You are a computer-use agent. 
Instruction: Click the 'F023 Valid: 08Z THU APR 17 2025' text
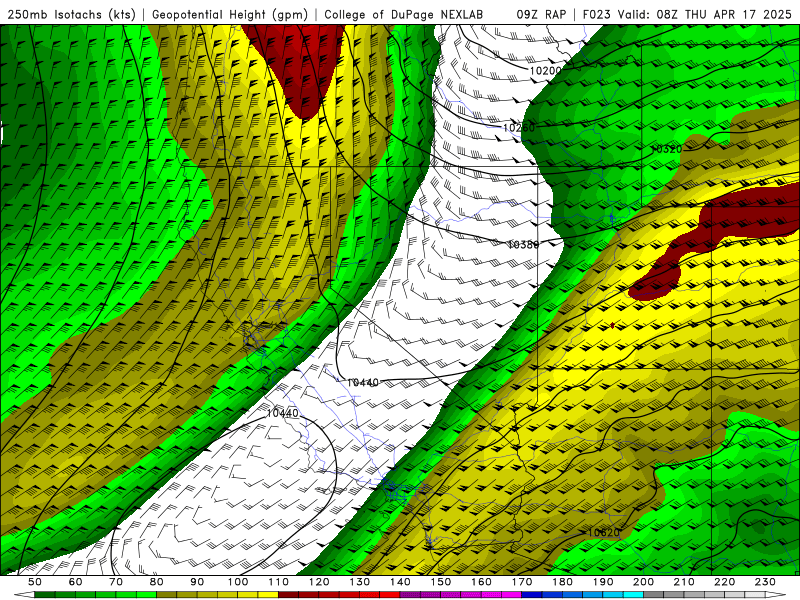tap(687, 15)
